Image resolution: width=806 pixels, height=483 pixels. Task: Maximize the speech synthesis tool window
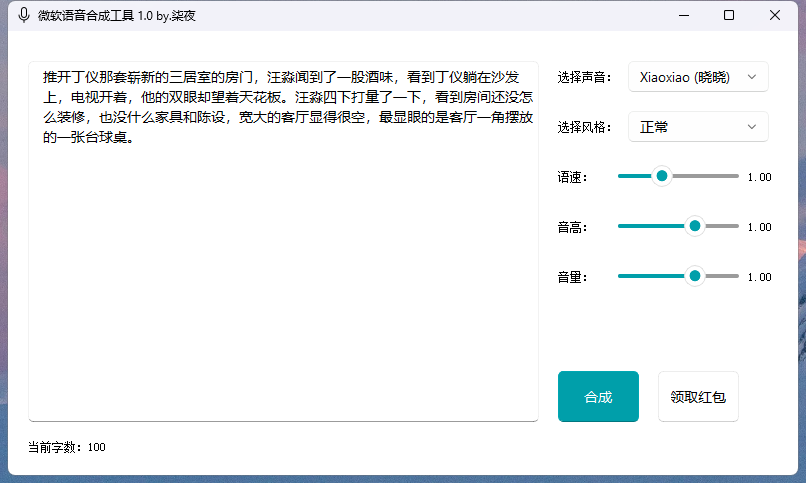729,15
